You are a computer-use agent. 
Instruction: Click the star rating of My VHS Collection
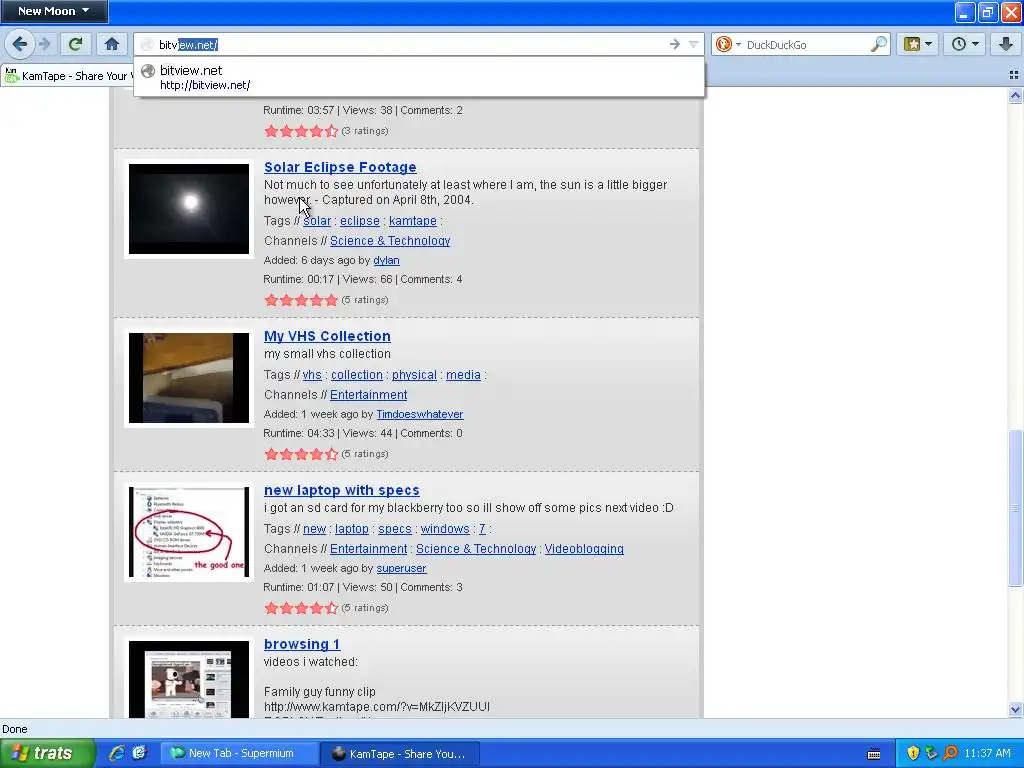(301, 454)
